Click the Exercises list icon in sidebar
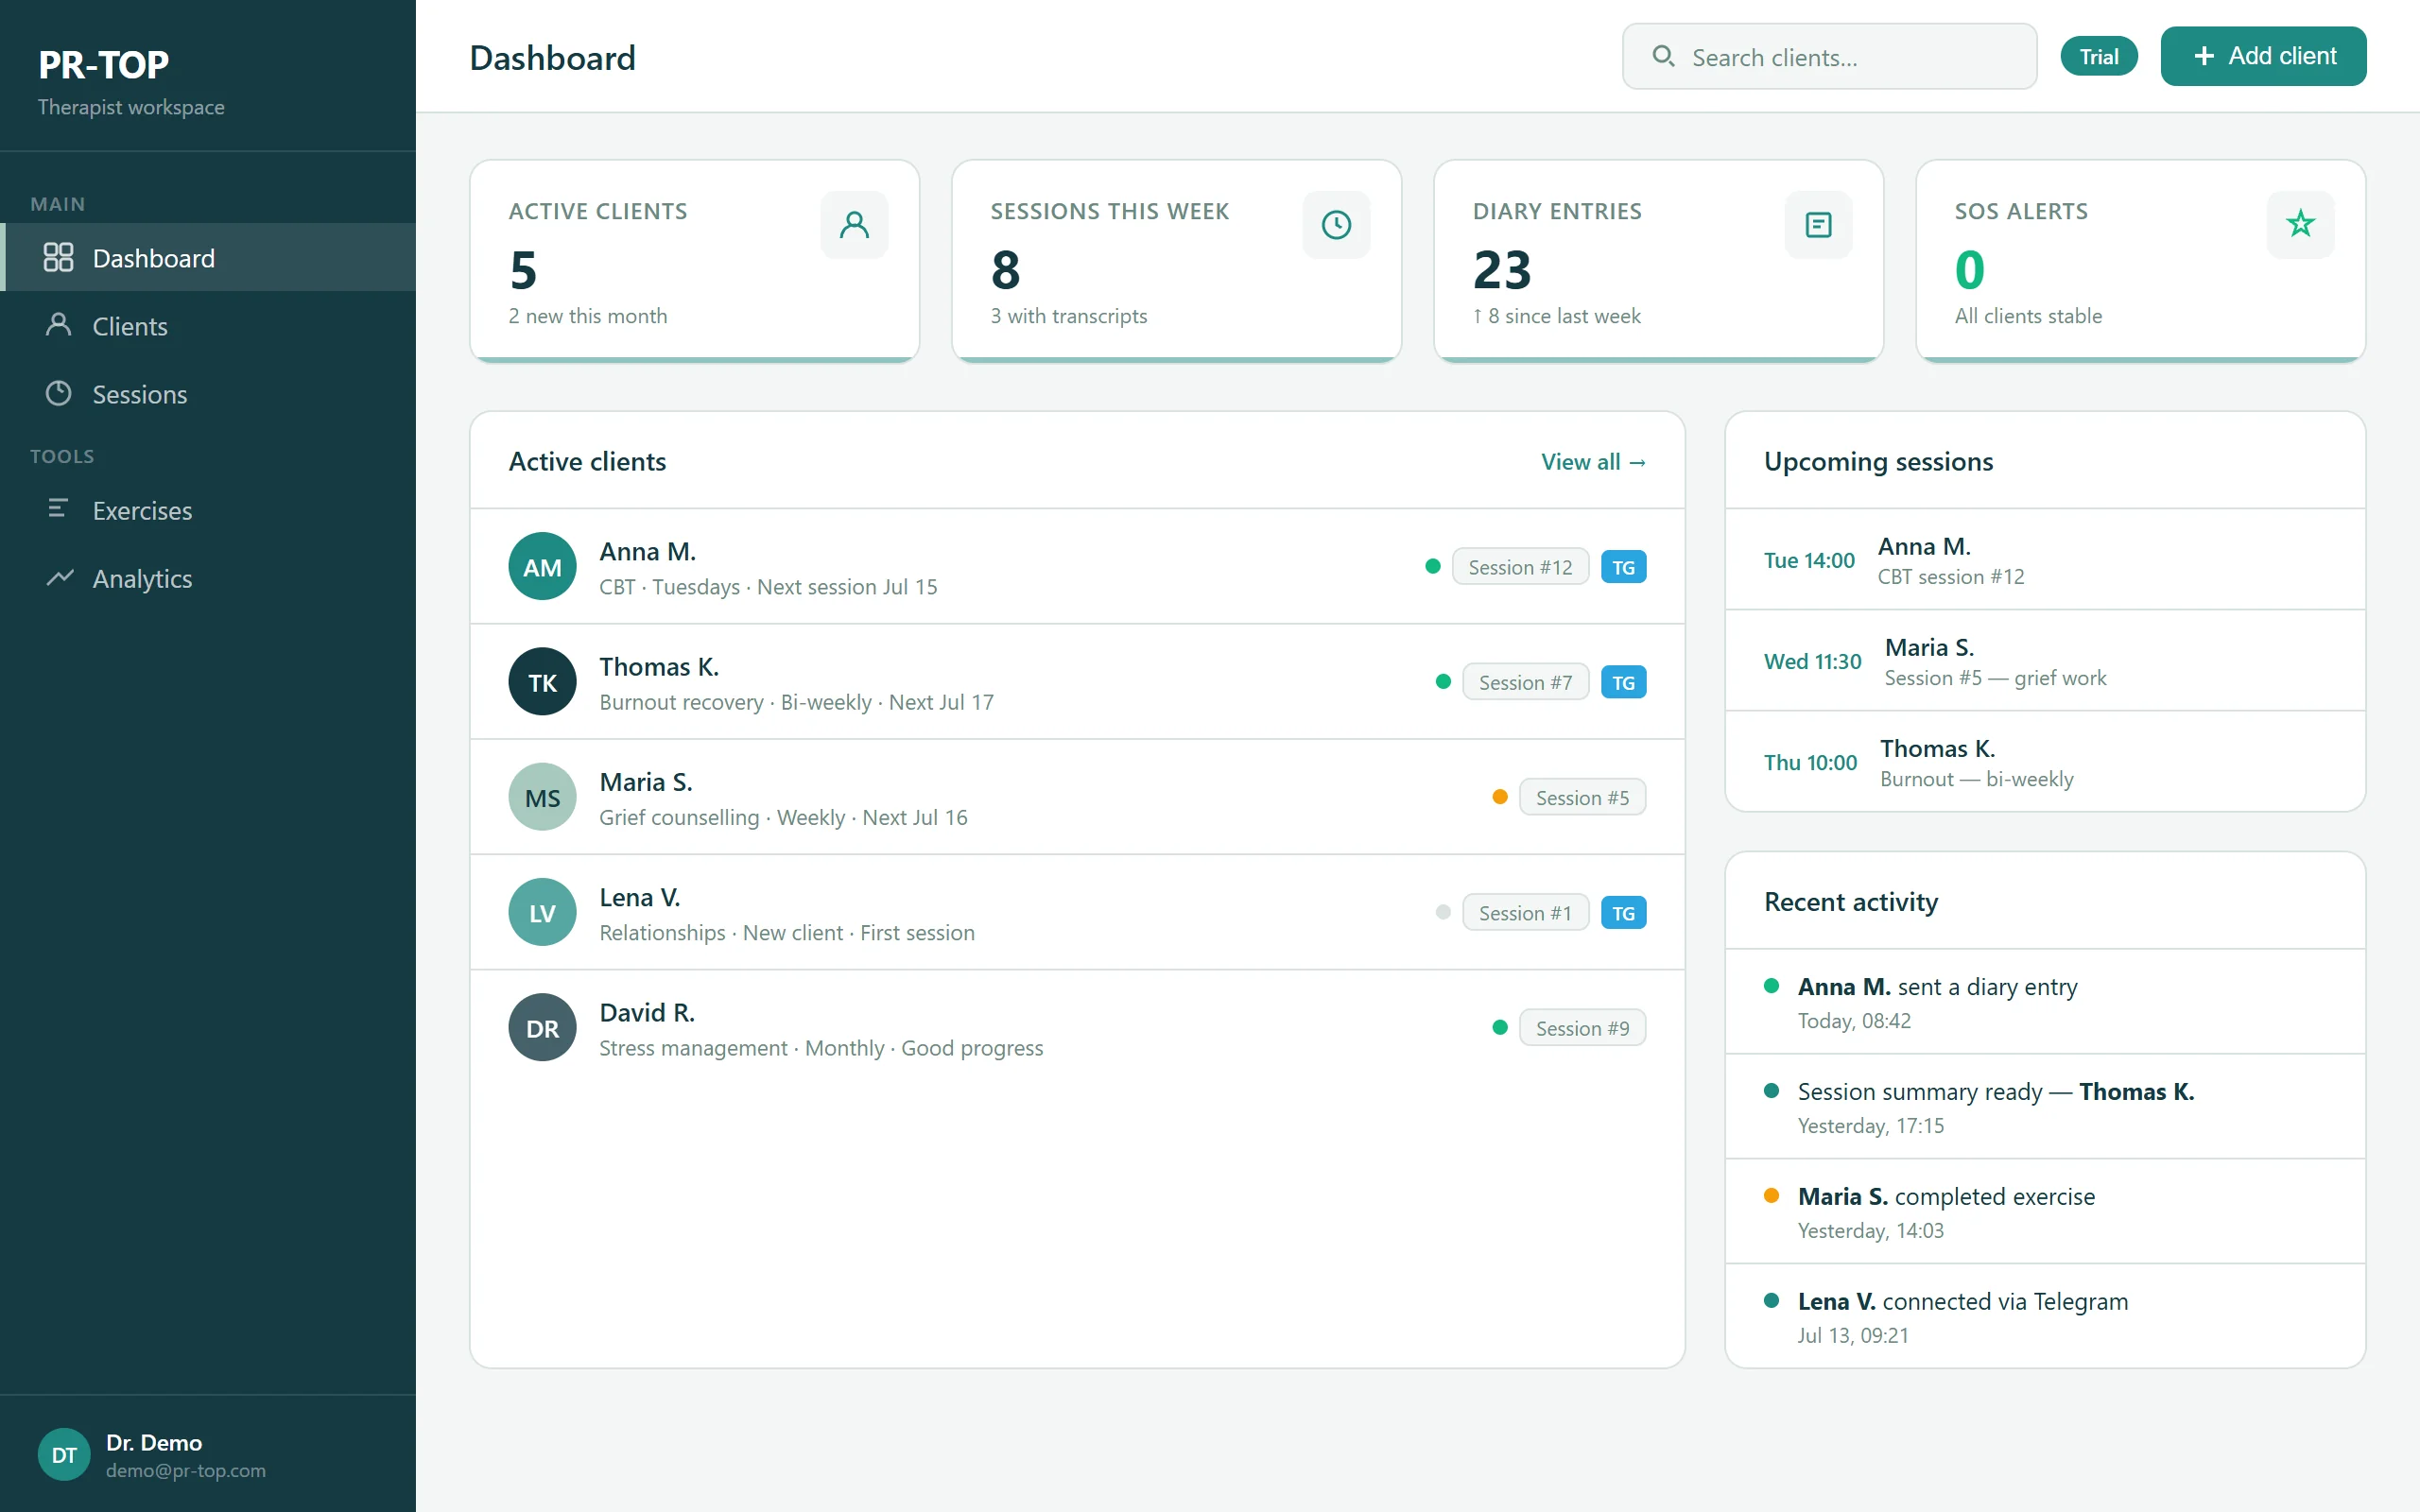Screen dimensions: 2420x1512 [58, 508]
